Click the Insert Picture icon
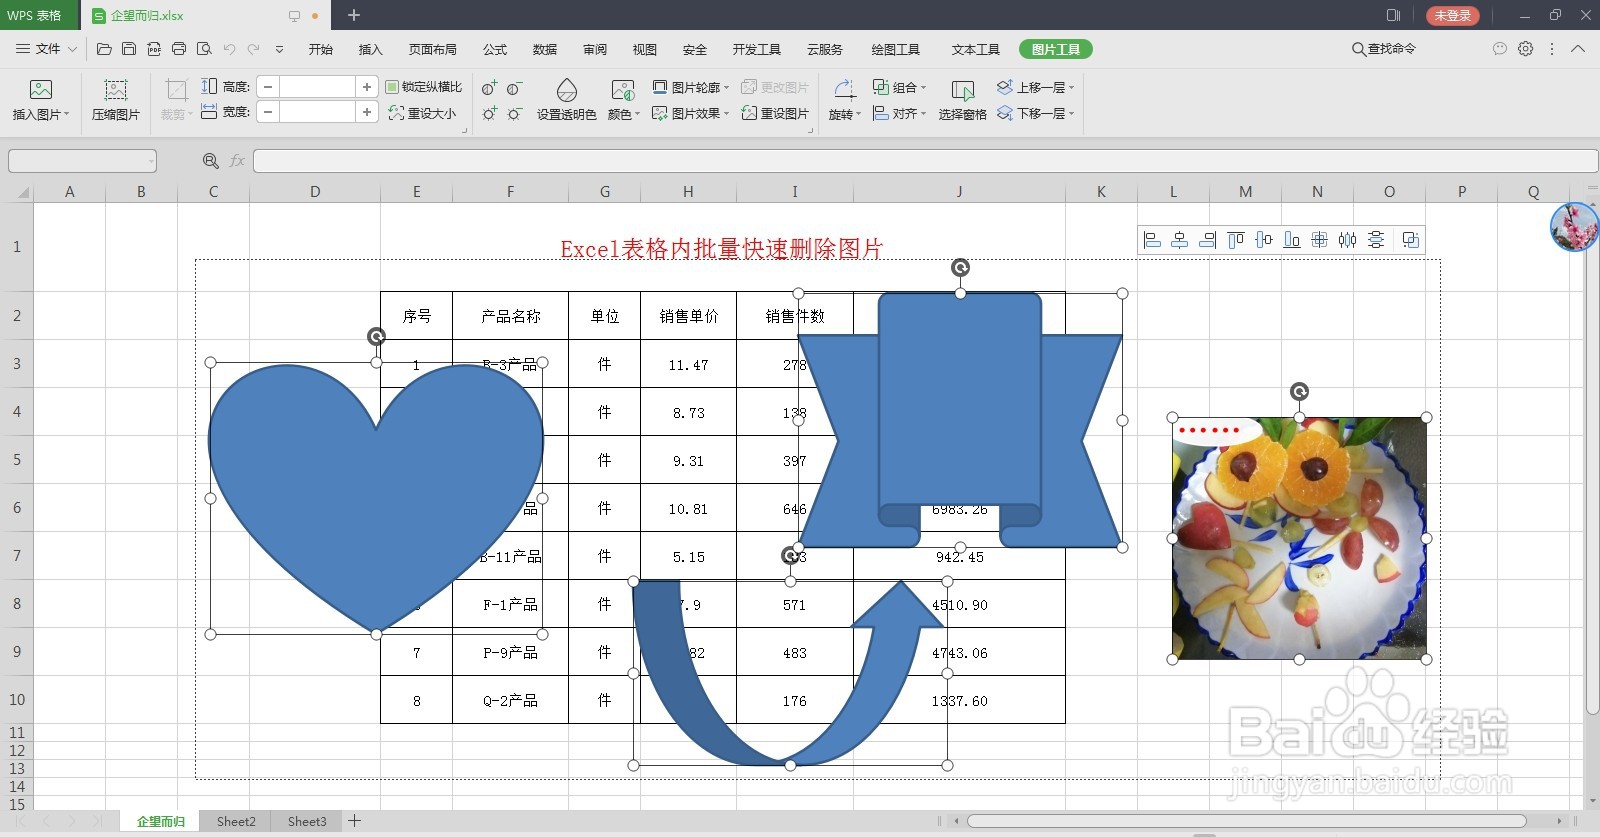 [40, 90]
